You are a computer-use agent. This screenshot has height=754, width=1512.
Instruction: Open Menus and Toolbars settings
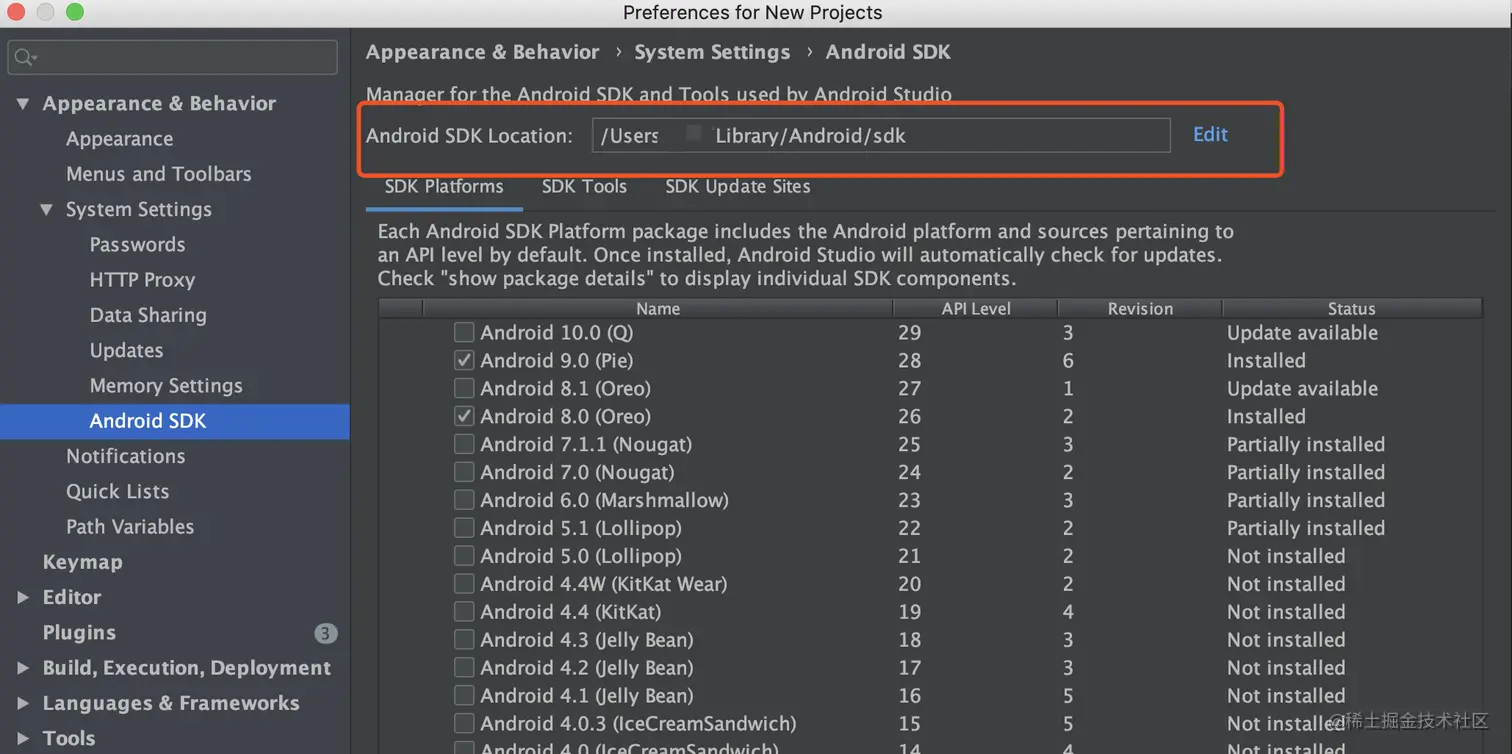[x=158, y=174]
